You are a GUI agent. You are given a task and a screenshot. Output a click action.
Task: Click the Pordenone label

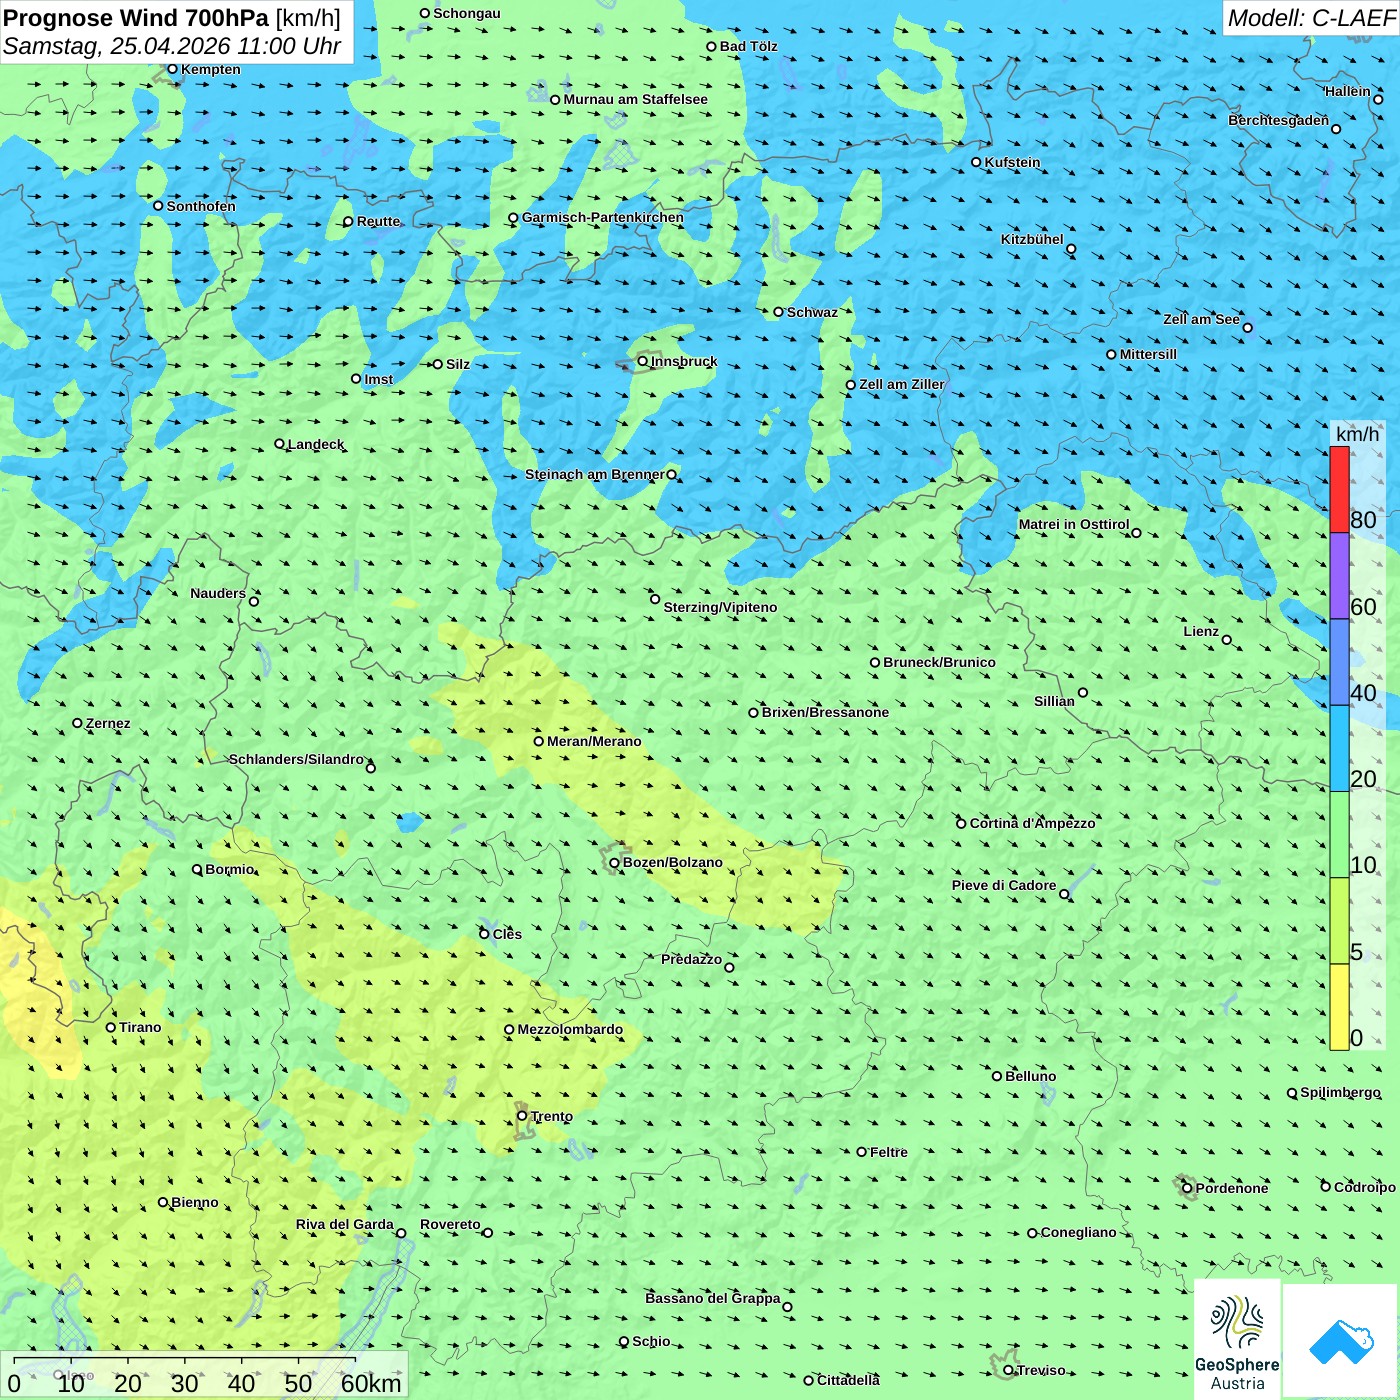click(1232, 1188)
